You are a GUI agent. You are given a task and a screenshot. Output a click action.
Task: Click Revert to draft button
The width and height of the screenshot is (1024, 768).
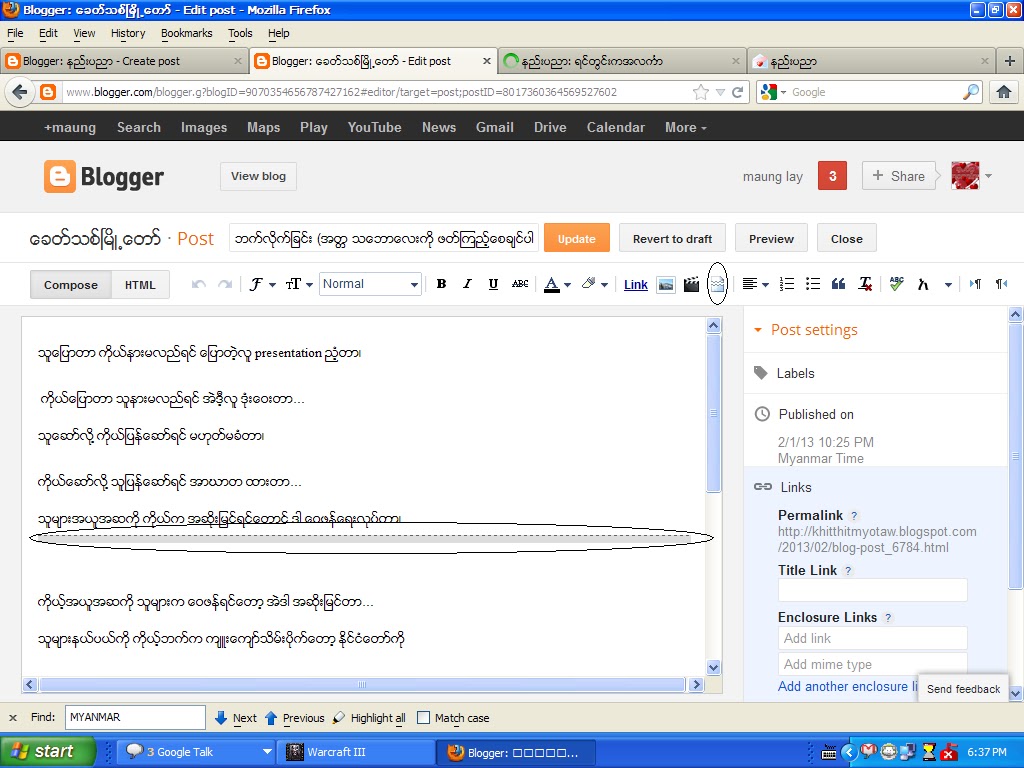pyautogui.click(x=672, y=238)
